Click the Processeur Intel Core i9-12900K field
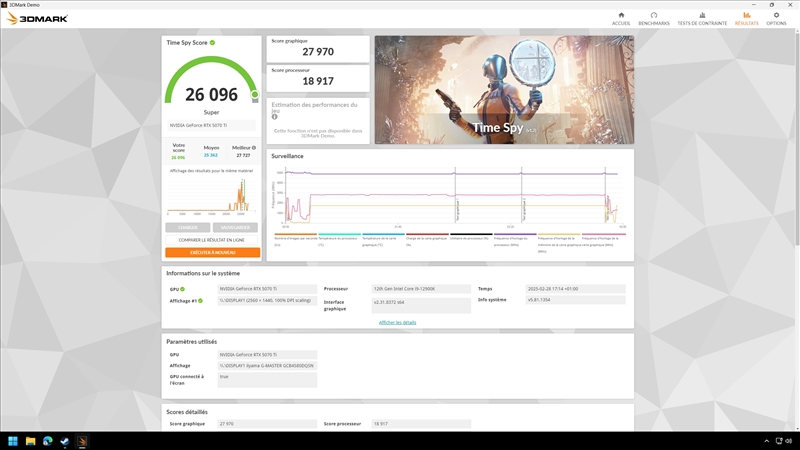 coord(421,289)
